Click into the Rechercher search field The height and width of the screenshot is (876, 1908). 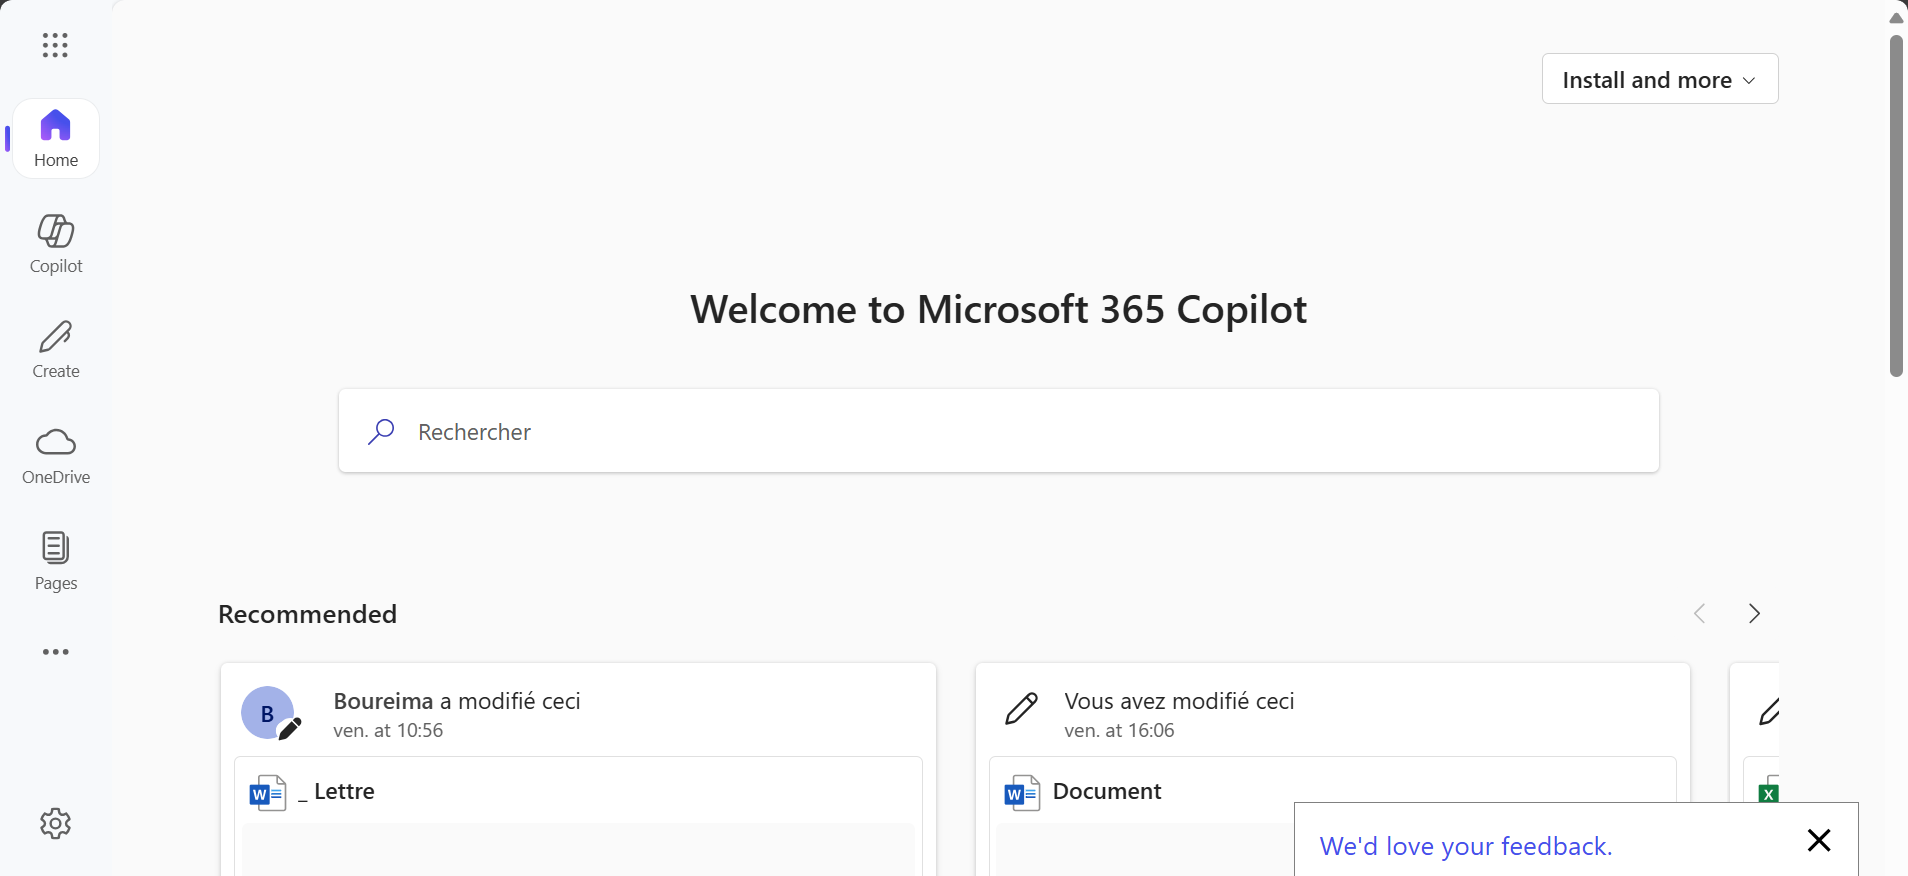pos(1000,432)
